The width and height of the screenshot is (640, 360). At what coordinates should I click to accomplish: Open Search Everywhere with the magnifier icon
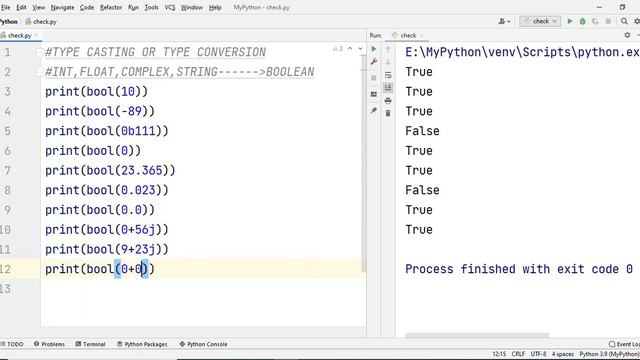624,21
